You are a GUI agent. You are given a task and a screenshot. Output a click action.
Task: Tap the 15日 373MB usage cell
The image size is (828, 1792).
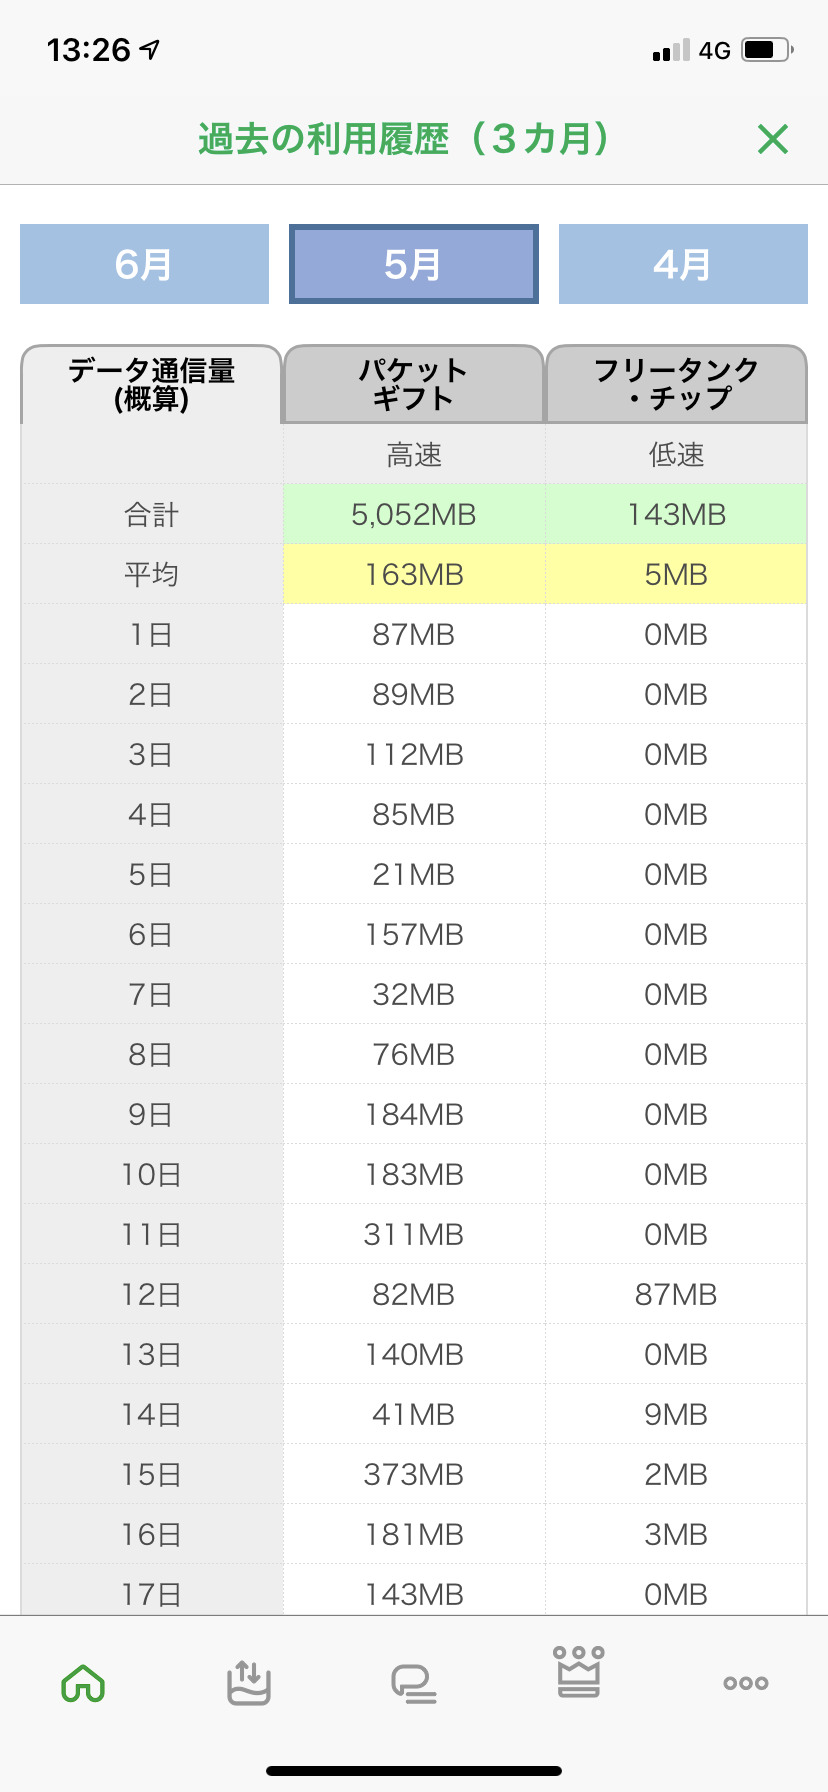pyautogui.click(x=414, y=1474)
